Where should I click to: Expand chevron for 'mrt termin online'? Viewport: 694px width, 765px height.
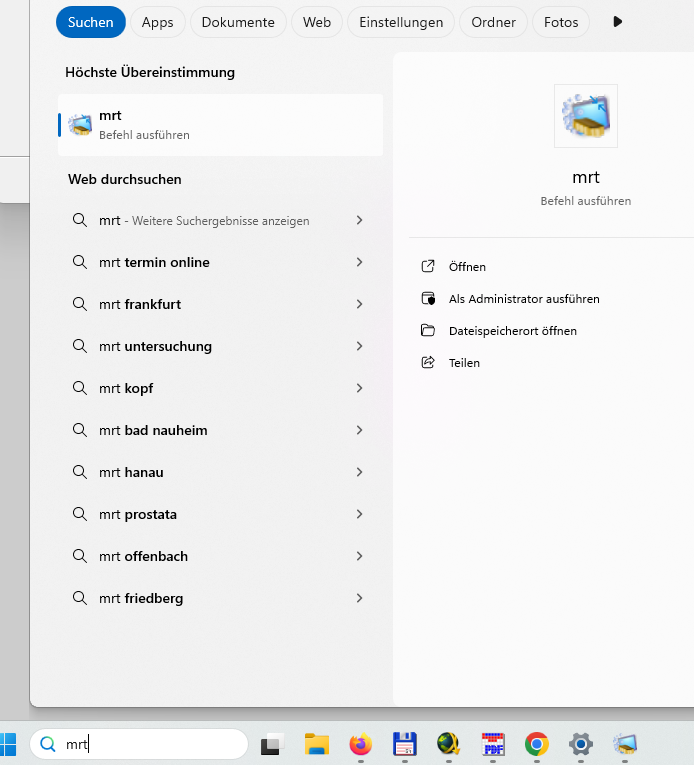pos(360,262)
